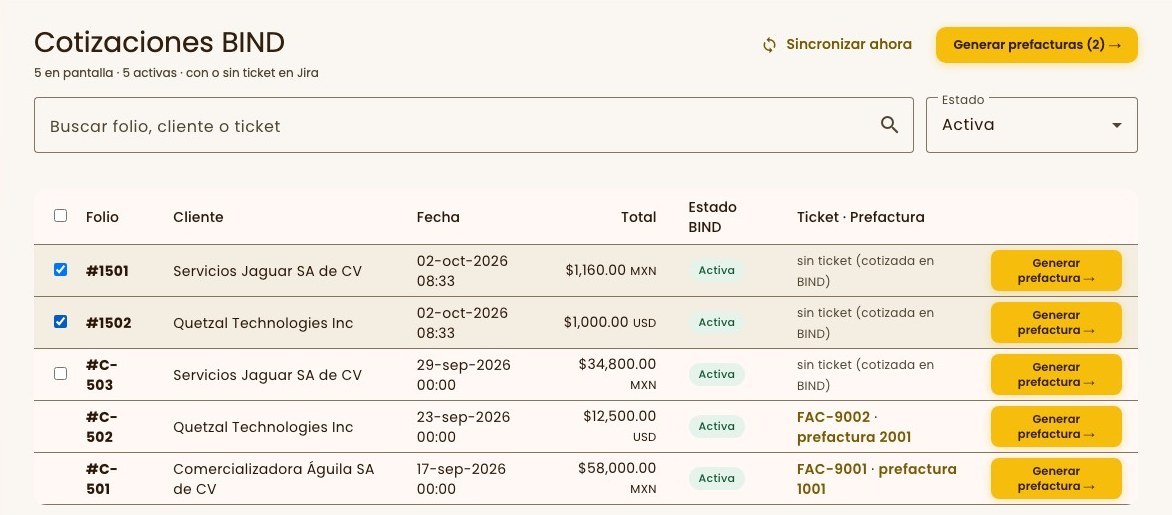The image size is (1172, 515).
Task: Click the folio #C-503 cell
Action: [x=102, y=374]
